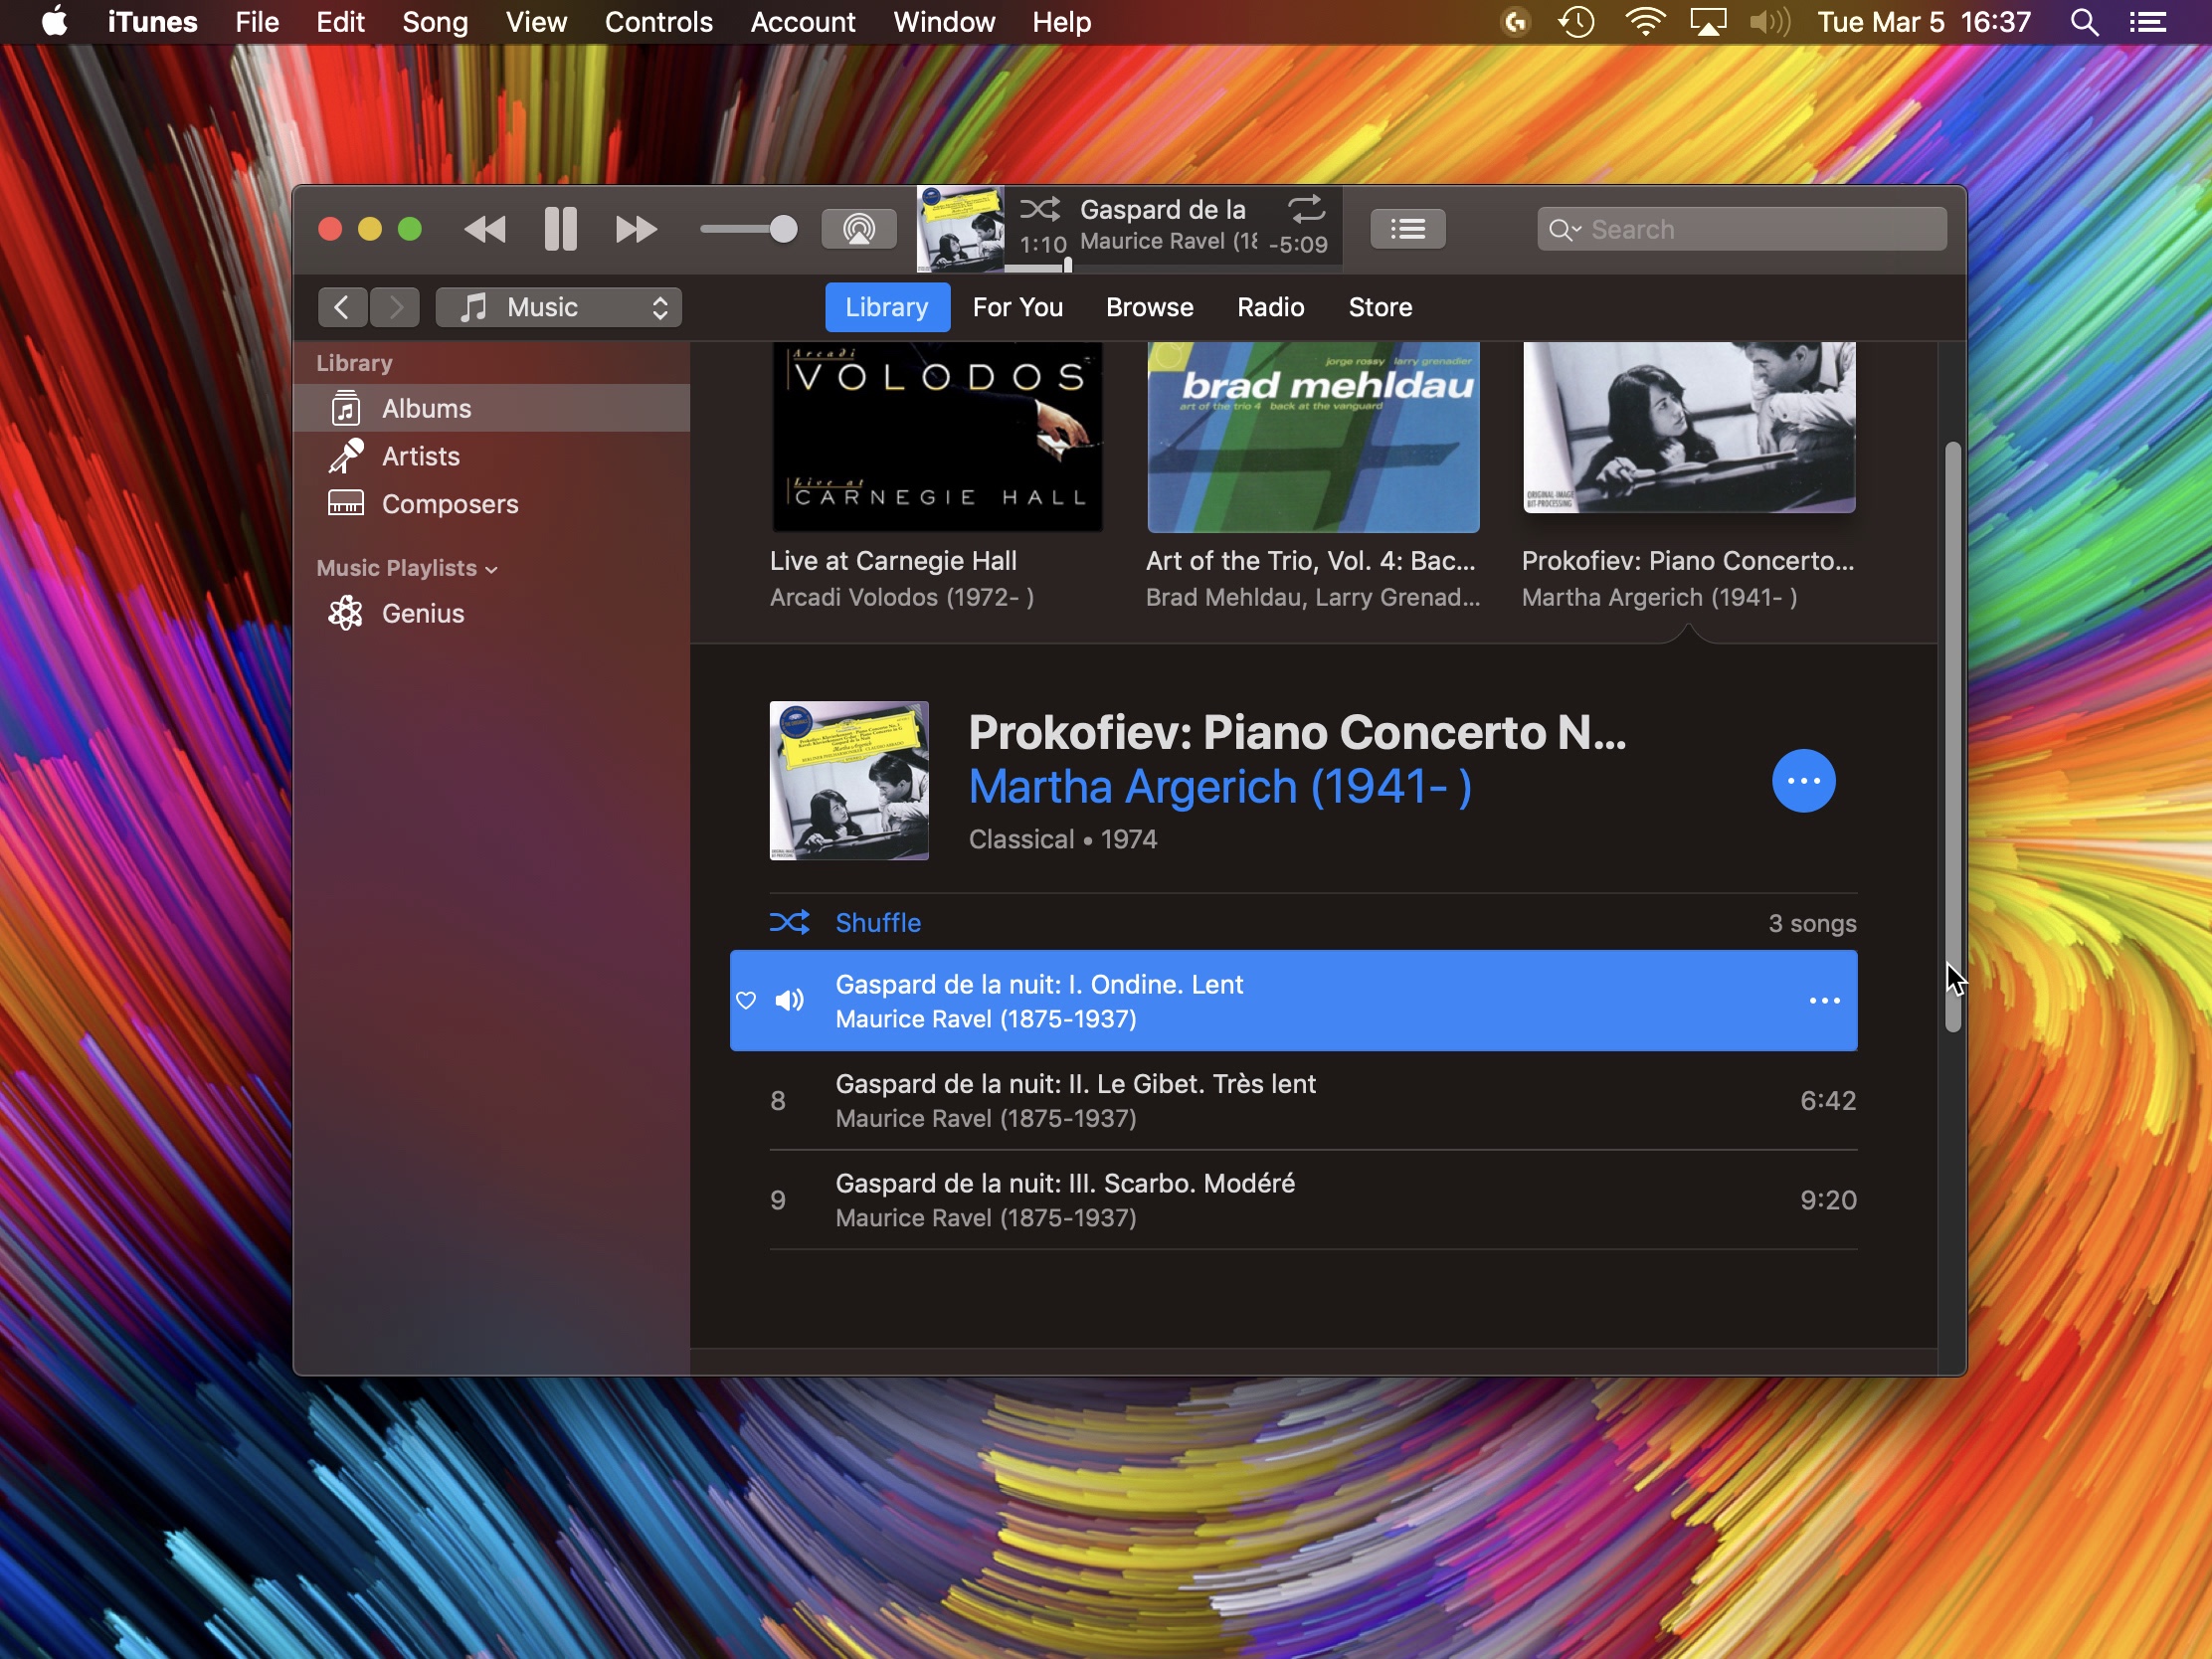Viewport: 2212px width, 1659px height.
Task: Toggle the 1:10 elapsed time display
Action: (x=1042, y=244)
